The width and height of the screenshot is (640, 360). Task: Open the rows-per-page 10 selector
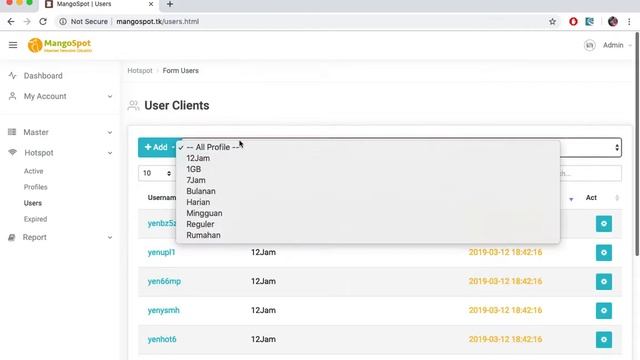tap(157, 173)
